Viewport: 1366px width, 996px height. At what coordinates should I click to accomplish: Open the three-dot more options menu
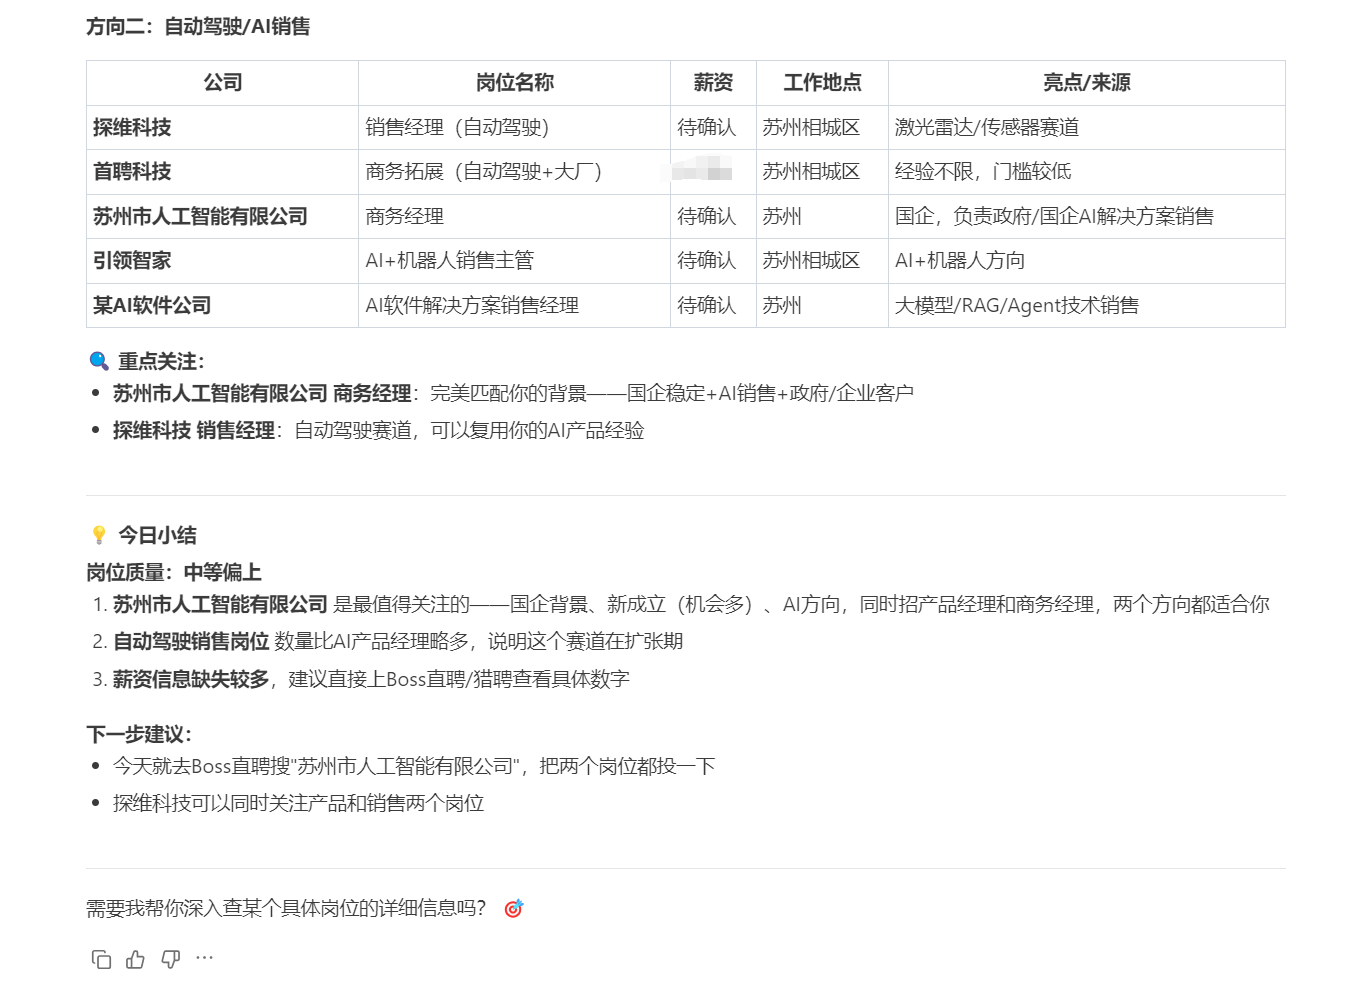[x=205, y=958]
